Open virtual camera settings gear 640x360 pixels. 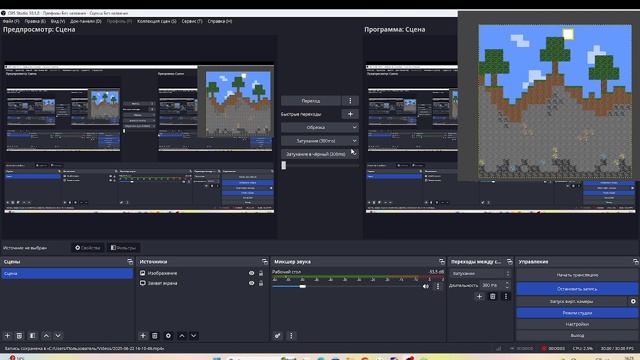coord(633,301)
